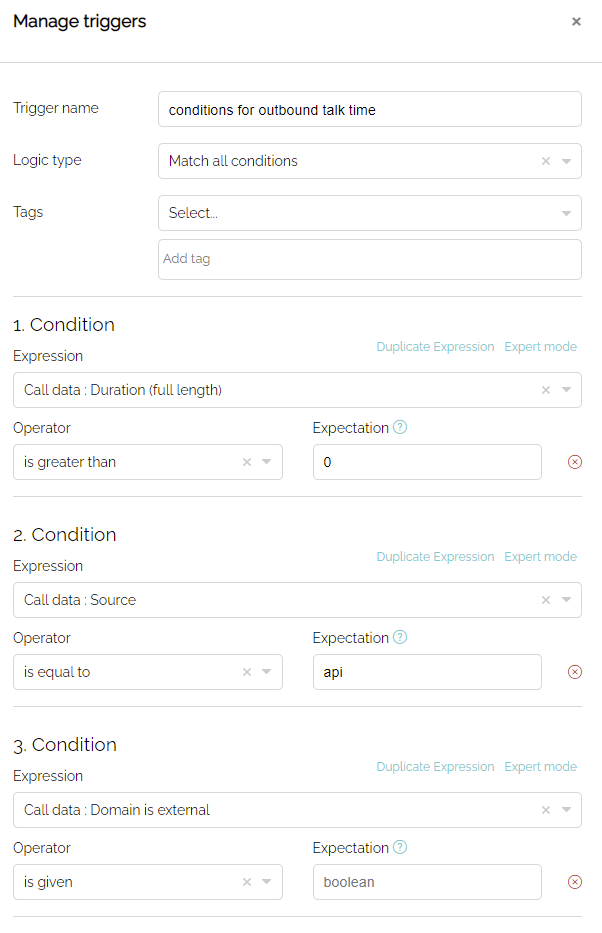602x933 pixels.
Task: Close the Manage triggers dialog
Action: pyautogui.click(x=576, y=21)
